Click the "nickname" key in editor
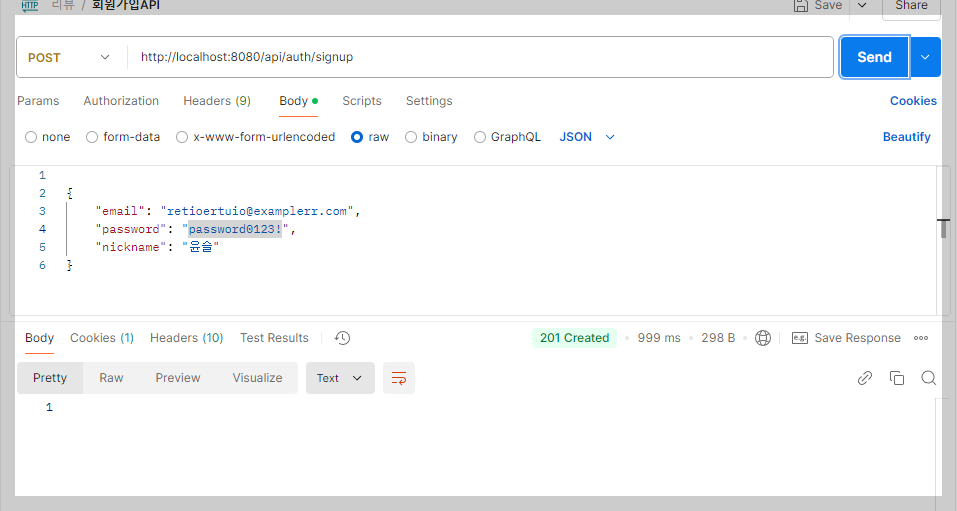Viewport: 957px width, 511px height. pyautogui.click(x=131, y=247)
